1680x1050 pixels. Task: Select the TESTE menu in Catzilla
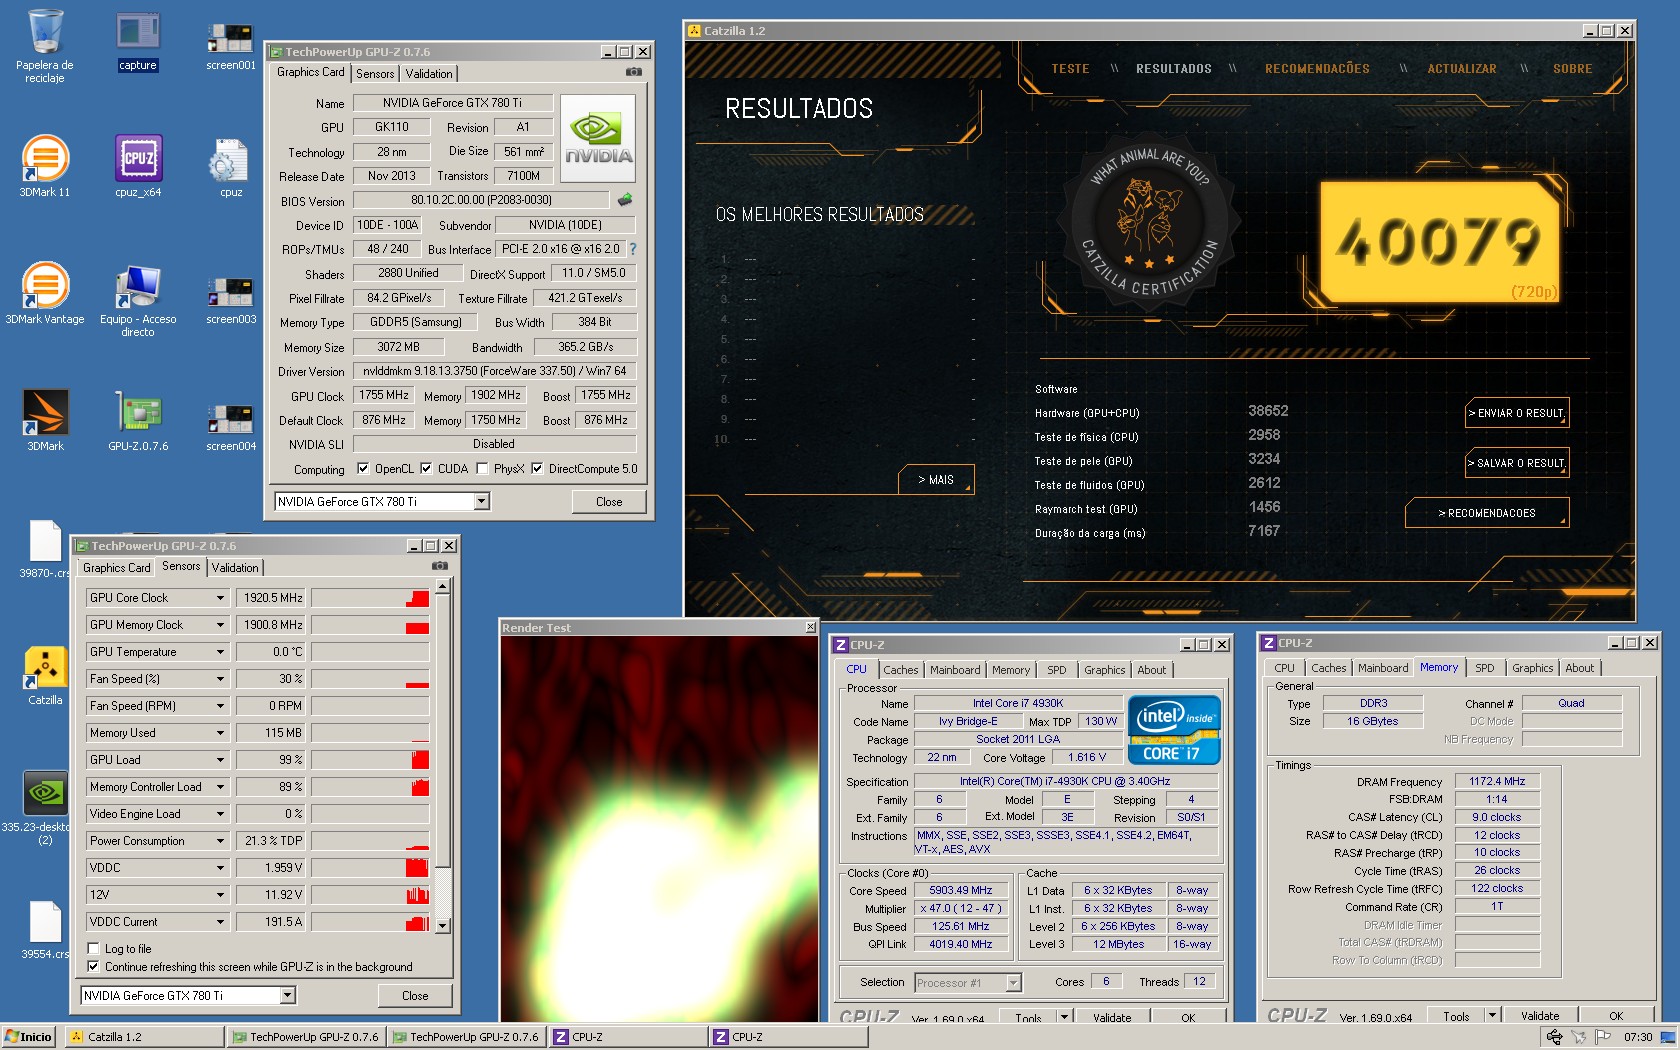pyautogui.click(x=1070, y=69)
